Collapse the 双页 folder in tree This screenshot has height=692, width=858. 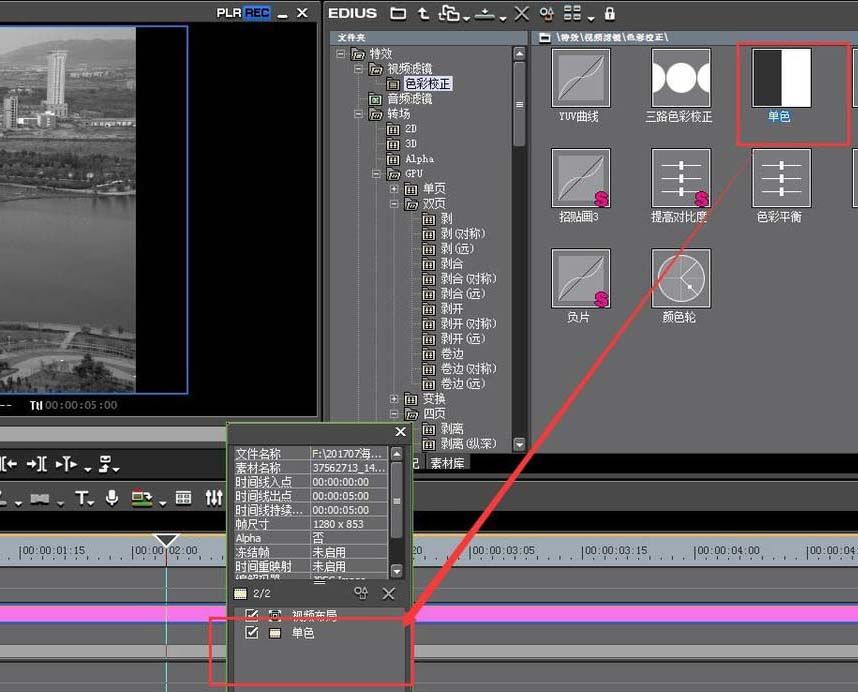395,204
